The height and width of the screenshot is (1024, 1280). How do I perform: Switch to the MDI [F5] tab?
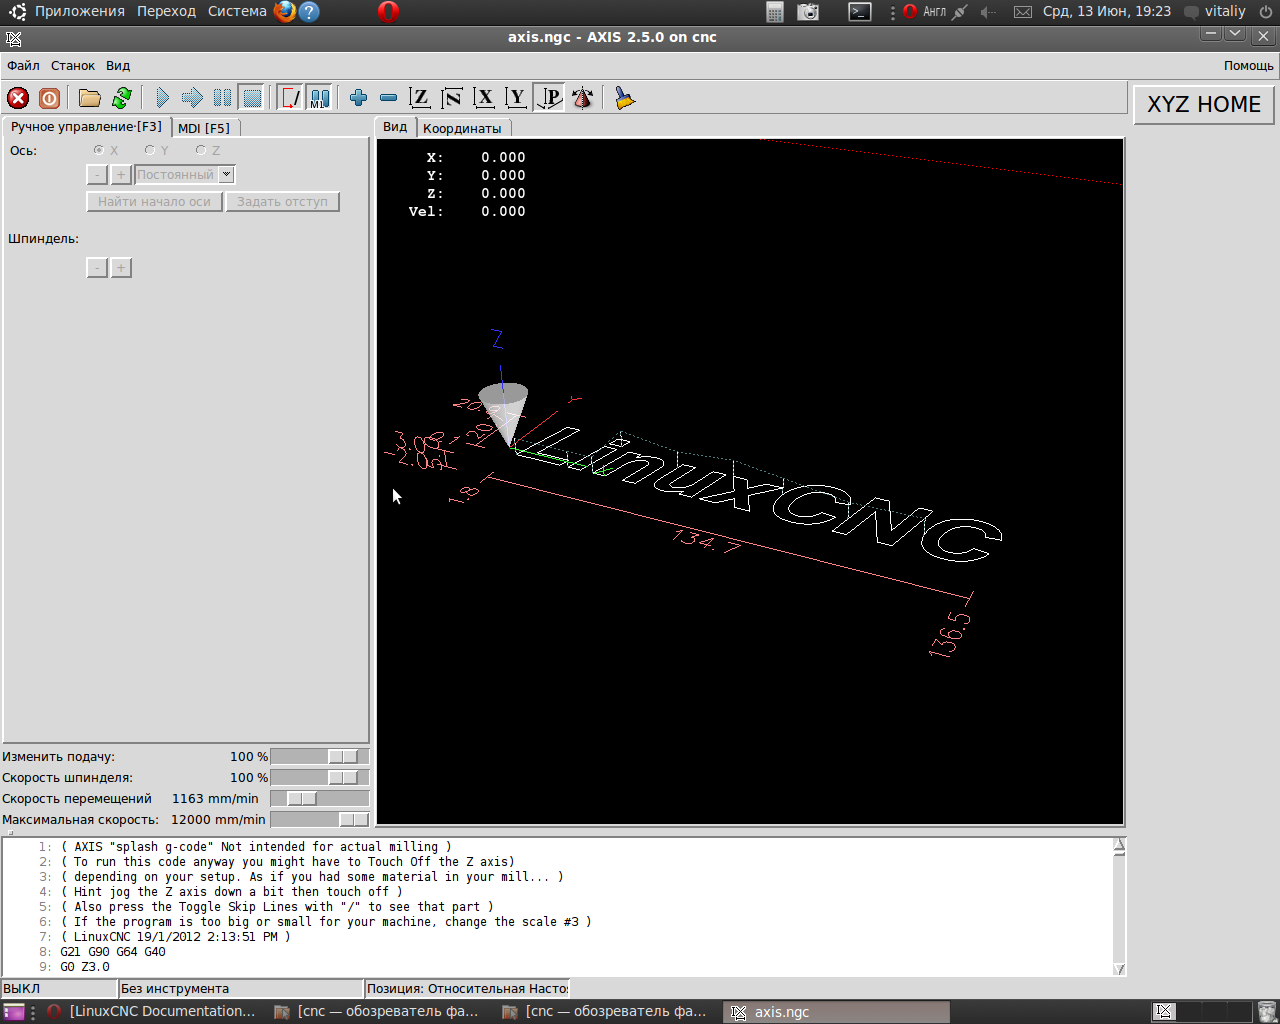tap(204, 128)
